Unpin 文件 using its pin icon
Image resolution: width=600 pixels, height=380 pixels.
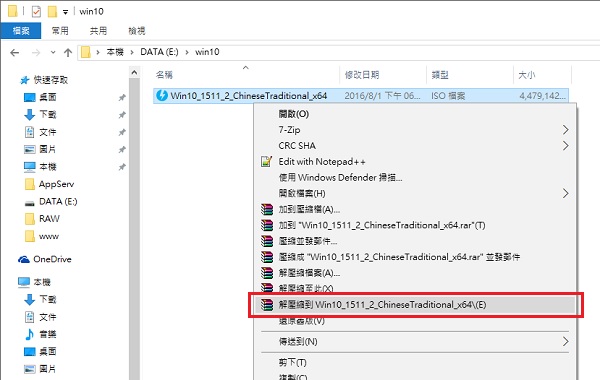[x=122, y=132]
